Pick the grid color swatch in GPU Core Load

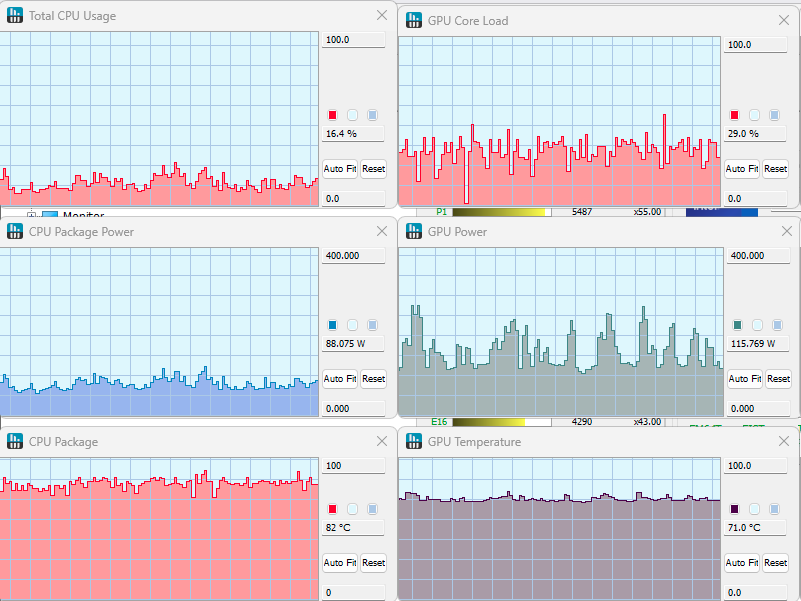click(x=774, y=115)
